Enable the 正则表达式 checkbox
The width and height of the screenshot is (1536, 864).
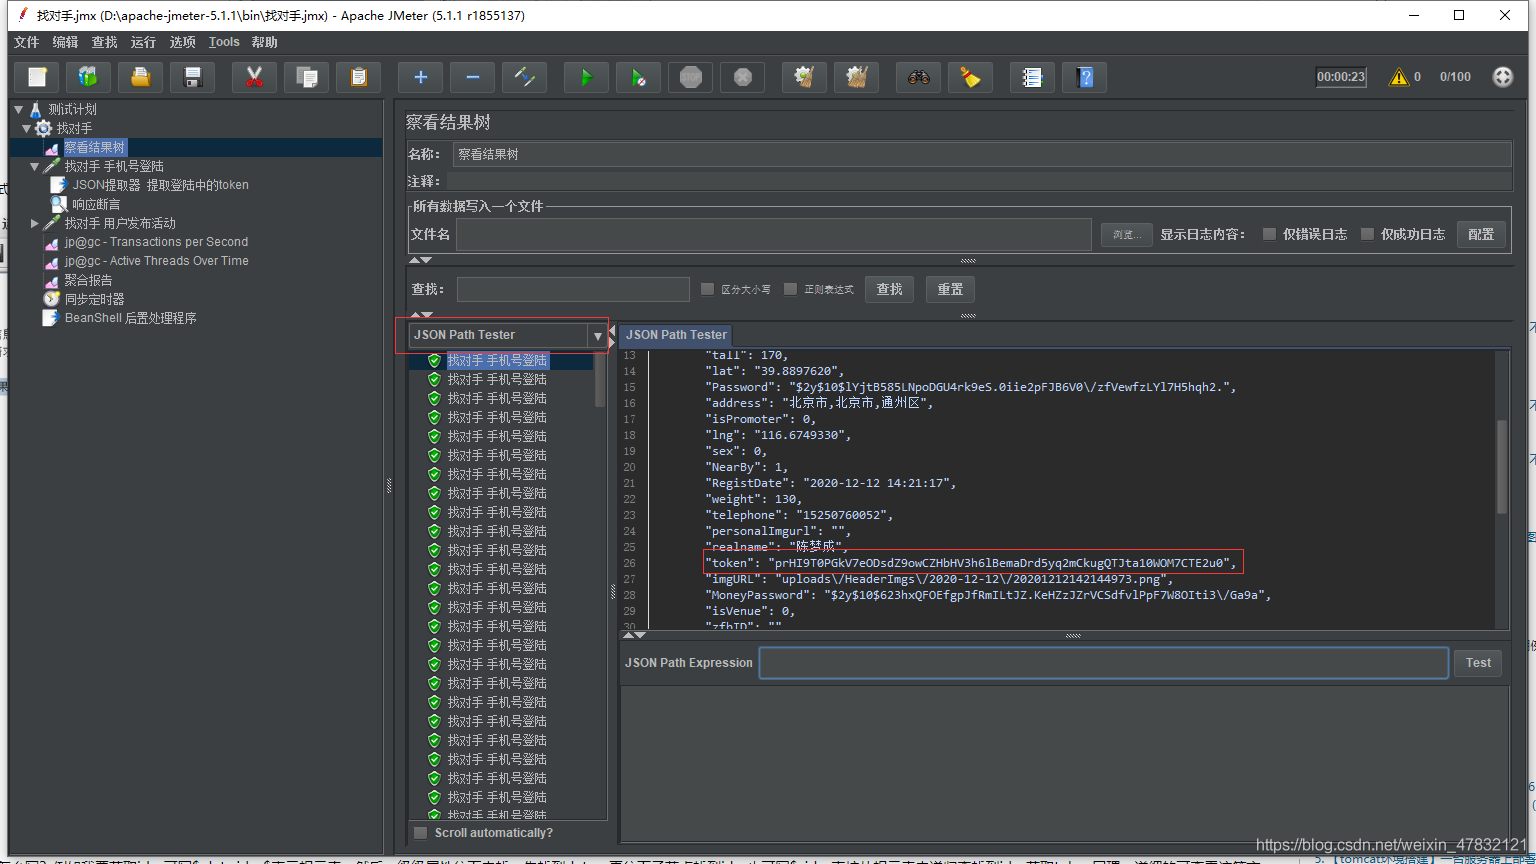coord(790,289)
